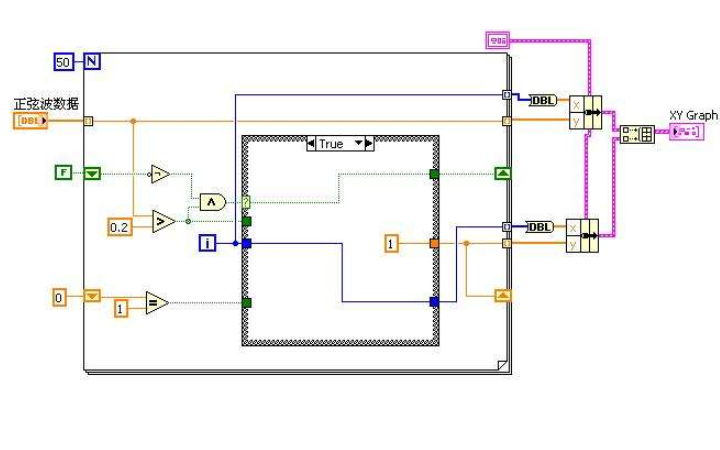
Task: Click the pink cluster constant at top
Action: 497,39
